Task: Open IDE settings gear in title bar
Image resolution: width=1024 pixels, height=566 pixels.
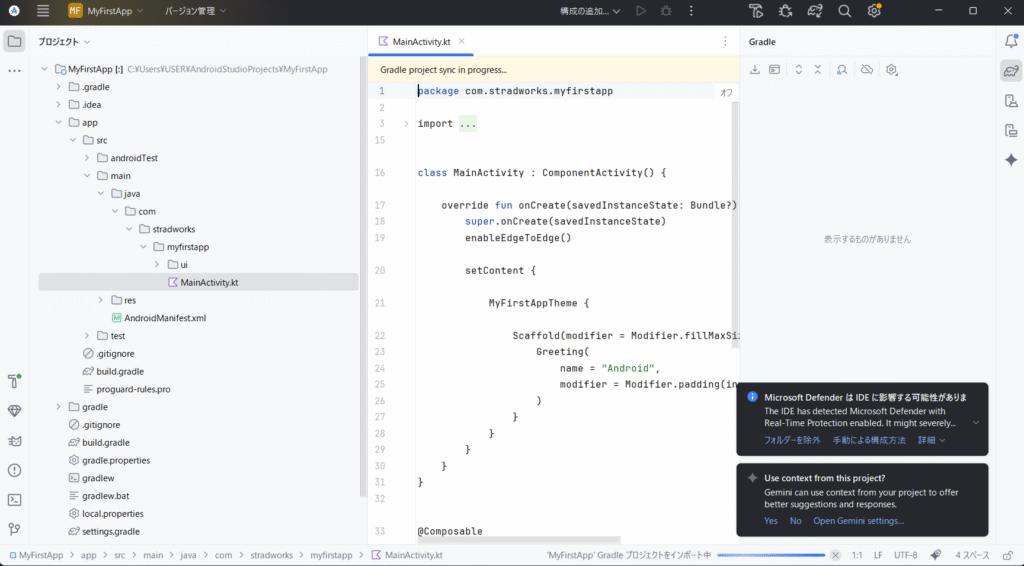Action: pyautogui.click(x=874, y=11)
